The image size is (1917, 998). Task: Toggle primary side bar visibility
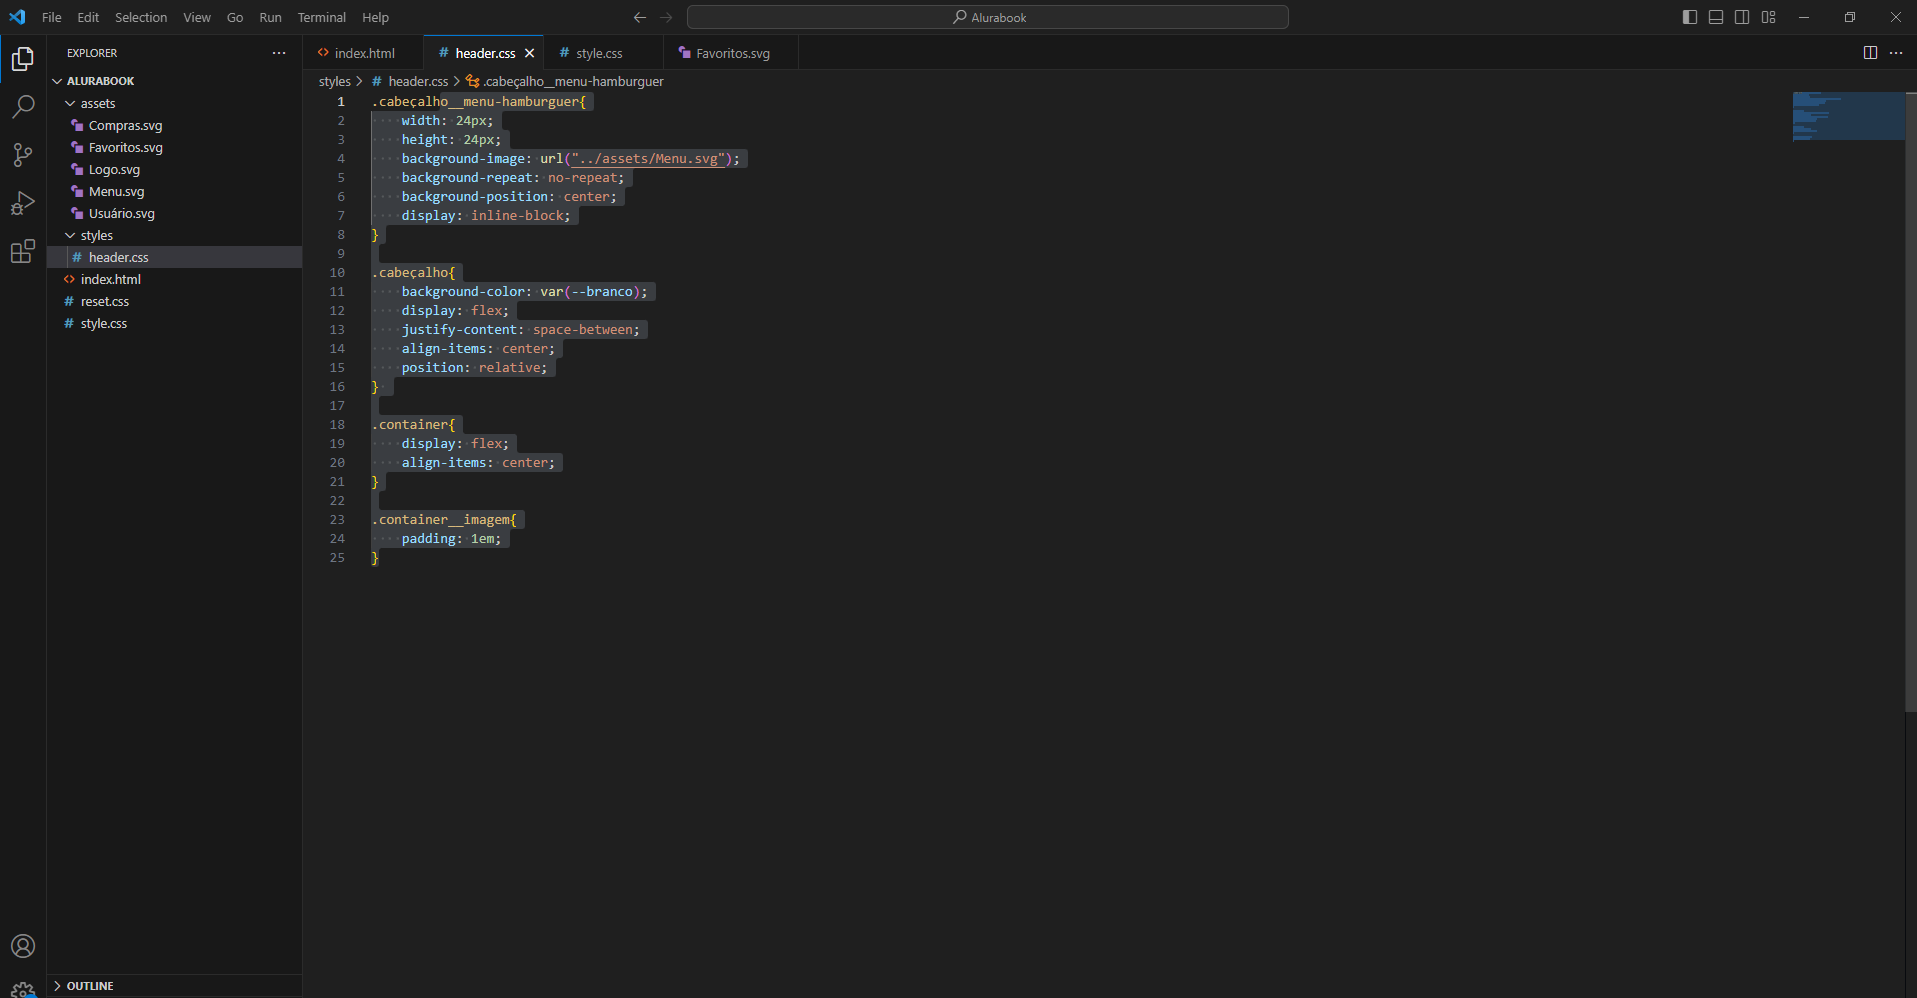tap(1690, 17)
